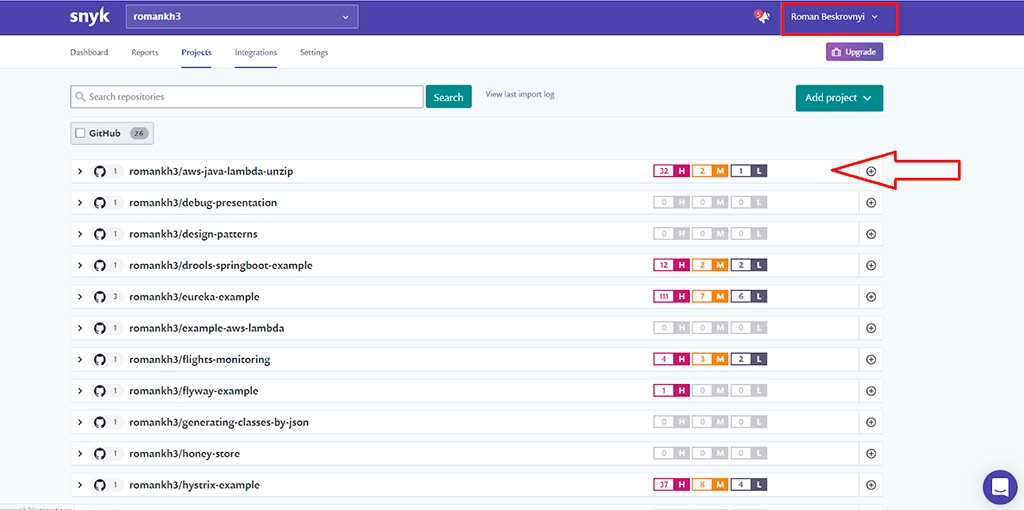
Task: Click the GitHub count badge 26
Action: [x=138, y=133]
